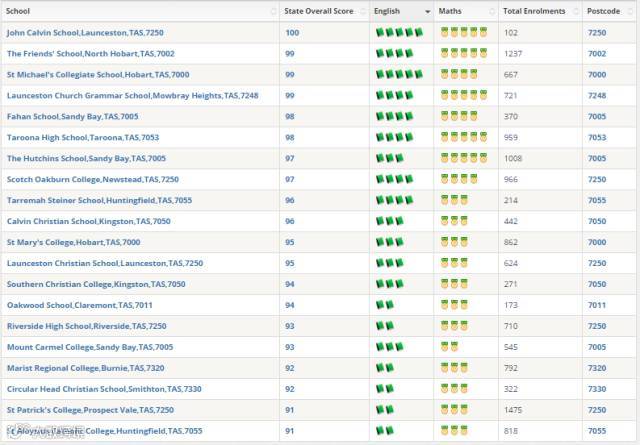Open St Patrick's College, Prospect Vale link
Screen dimensions: 640x445
tap(90, 410)
